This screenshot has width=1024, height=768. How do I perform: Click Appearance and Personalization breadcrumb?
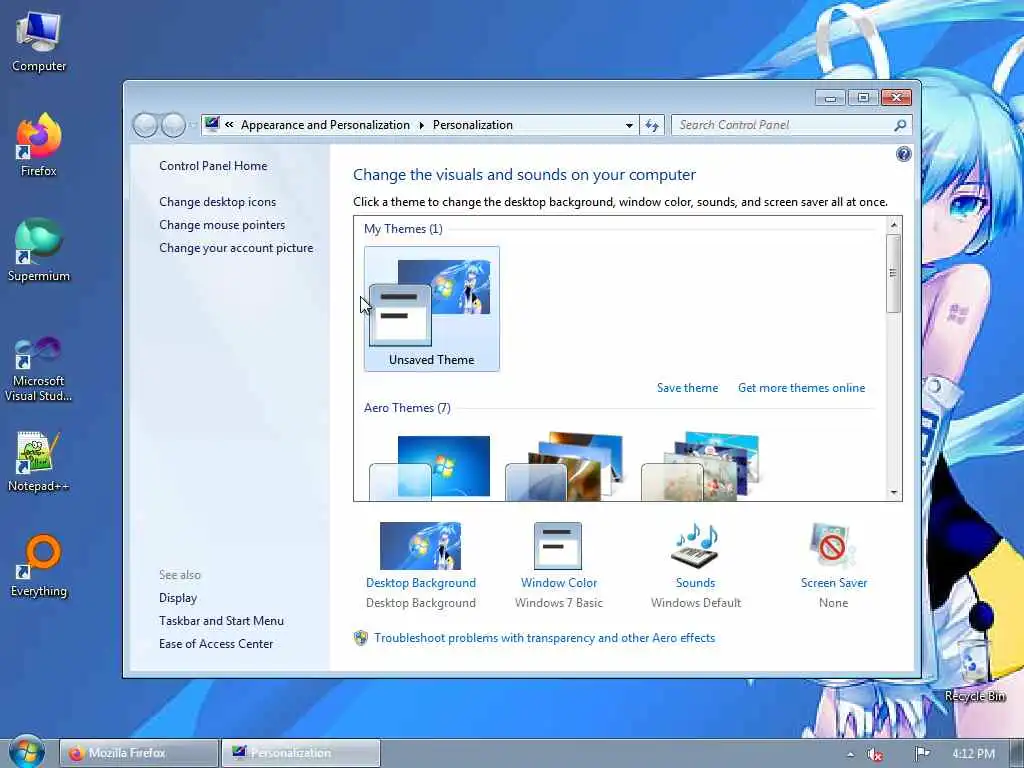tap(325, 125)
